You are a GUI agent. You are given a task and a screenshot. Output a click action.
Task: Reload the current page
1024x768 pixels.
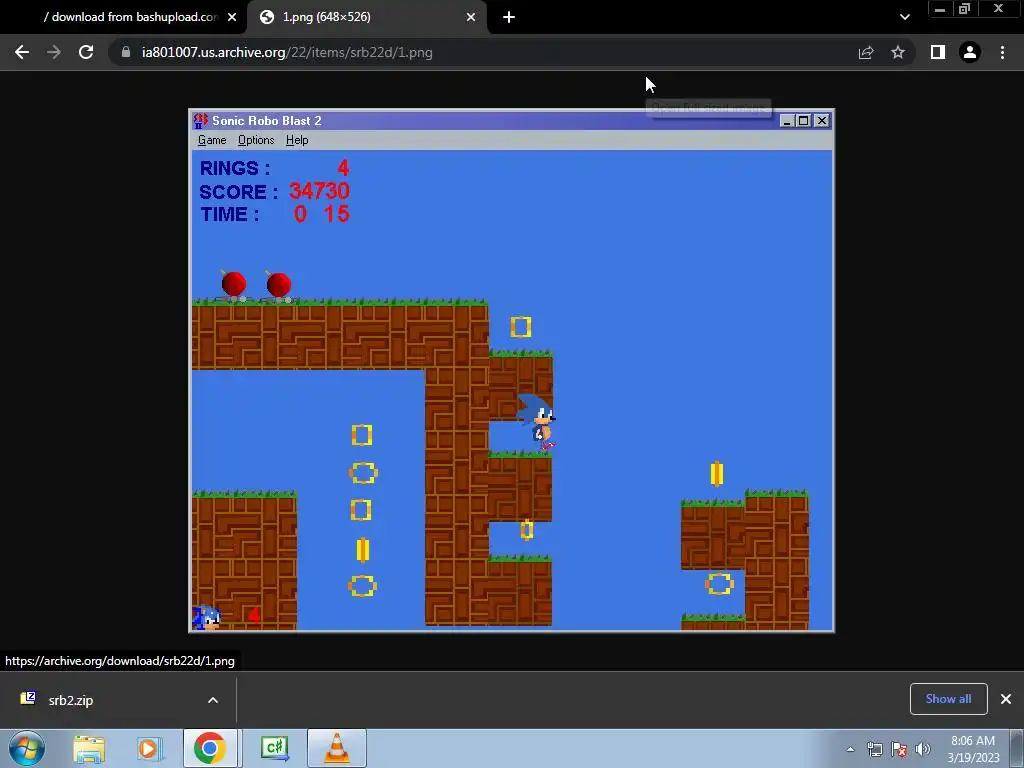[x=86, y=52]
